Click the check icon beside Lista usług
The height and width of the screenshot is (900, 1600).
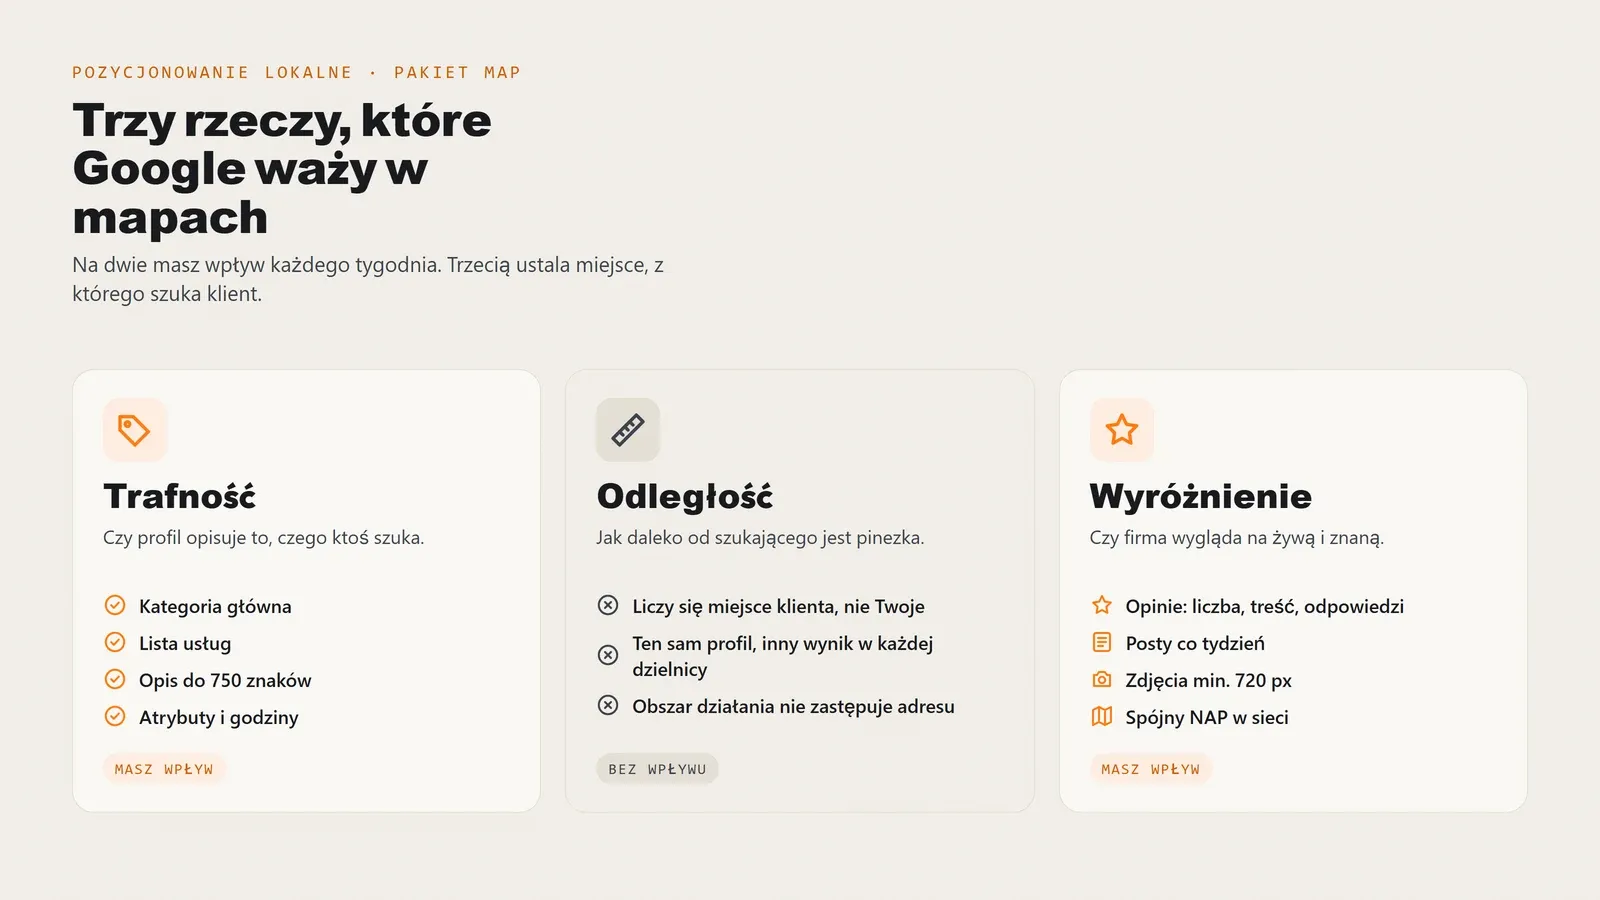pos(115,642)
